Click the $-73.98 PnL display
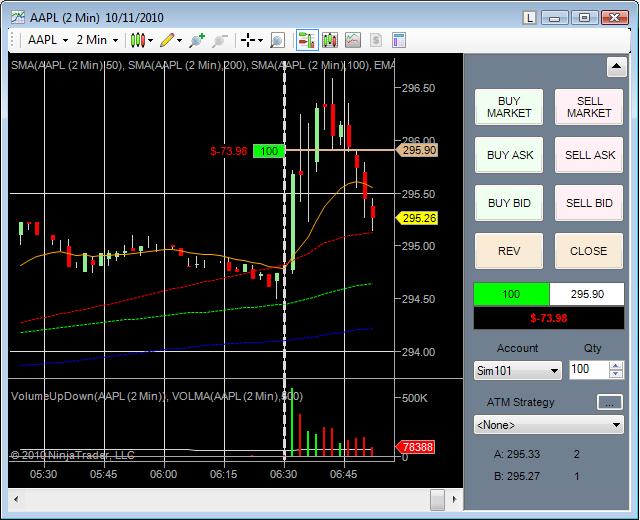640x520 pixels. [549, 318]
